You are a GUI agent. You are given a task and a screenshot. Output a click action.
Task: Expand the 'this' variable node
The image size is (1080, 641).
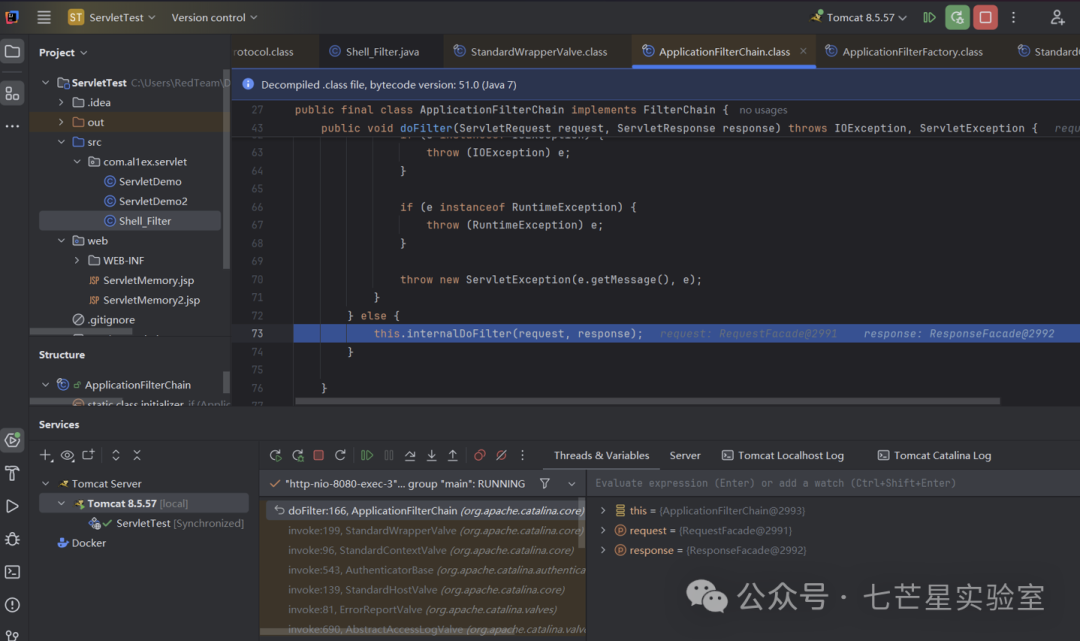603,510
